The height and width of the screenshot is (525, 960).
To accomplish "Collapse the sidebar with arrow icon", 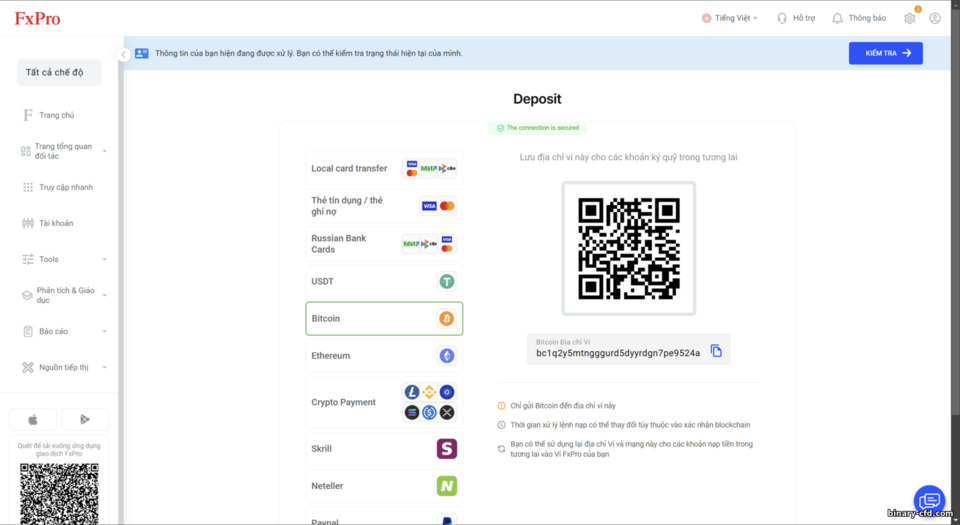I will click(x=123, y=54).
